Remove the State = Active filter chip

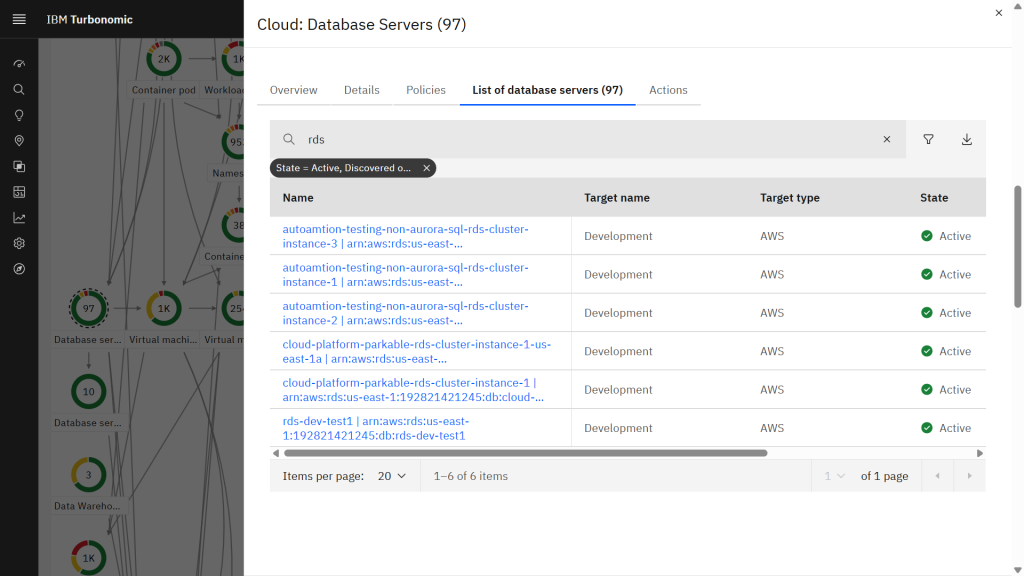[x=426, y=168]
